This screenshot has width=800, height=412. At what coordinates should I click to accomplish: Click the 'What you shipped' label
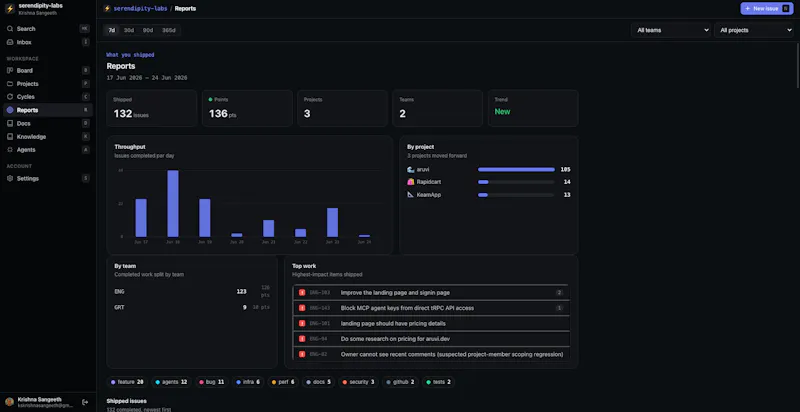tap(130, 55)
